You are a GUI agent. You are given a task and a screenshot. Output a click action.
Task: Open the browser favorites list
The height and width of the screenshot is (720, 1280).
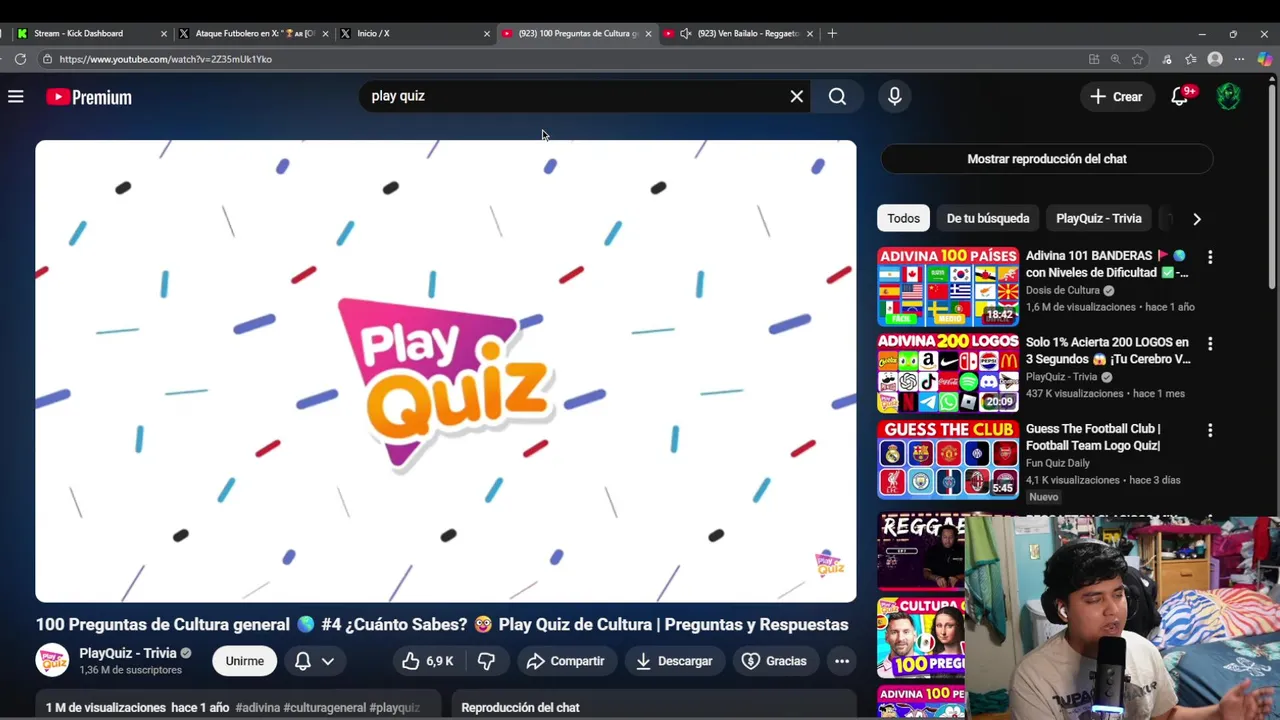point(1191,59)
